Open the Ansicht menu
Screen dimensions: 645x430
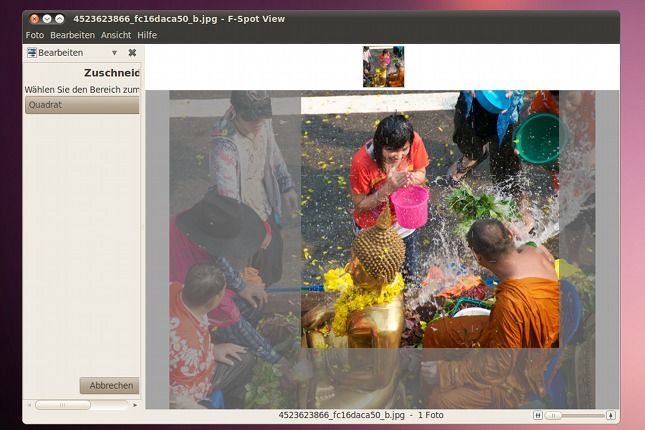click(116, 35)
